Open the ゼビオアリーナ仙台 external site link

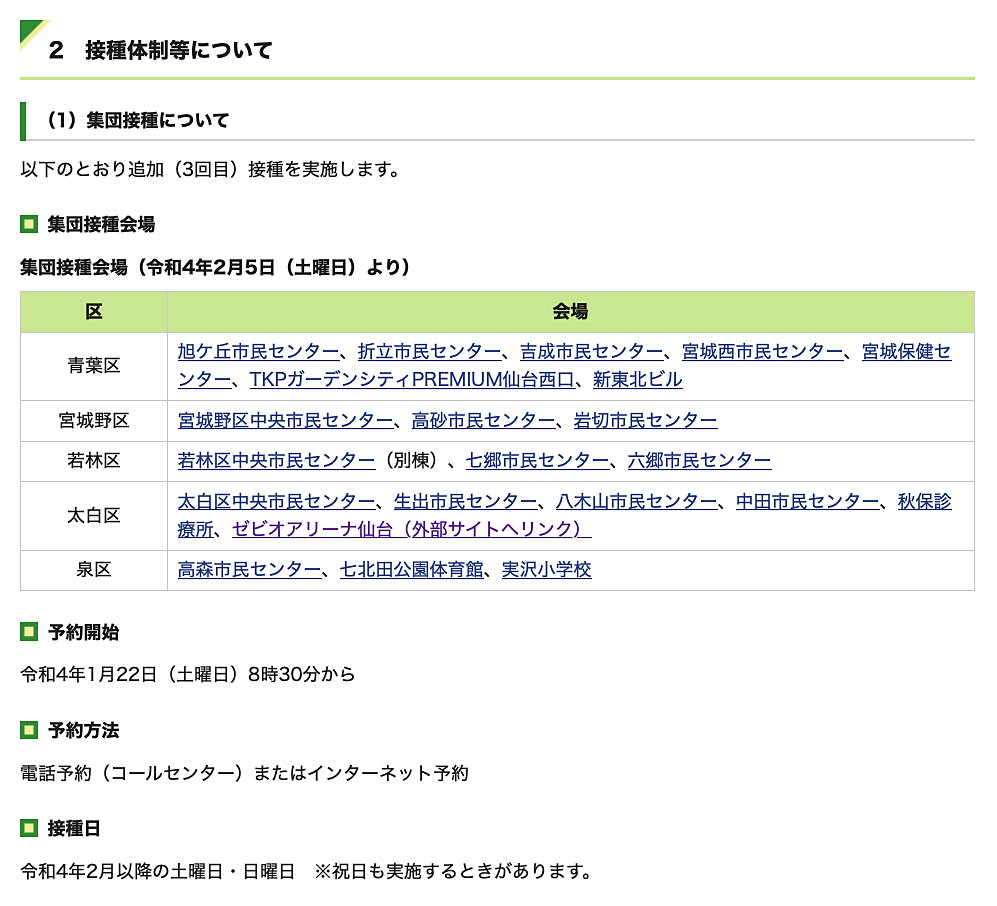tap(411, 529)
